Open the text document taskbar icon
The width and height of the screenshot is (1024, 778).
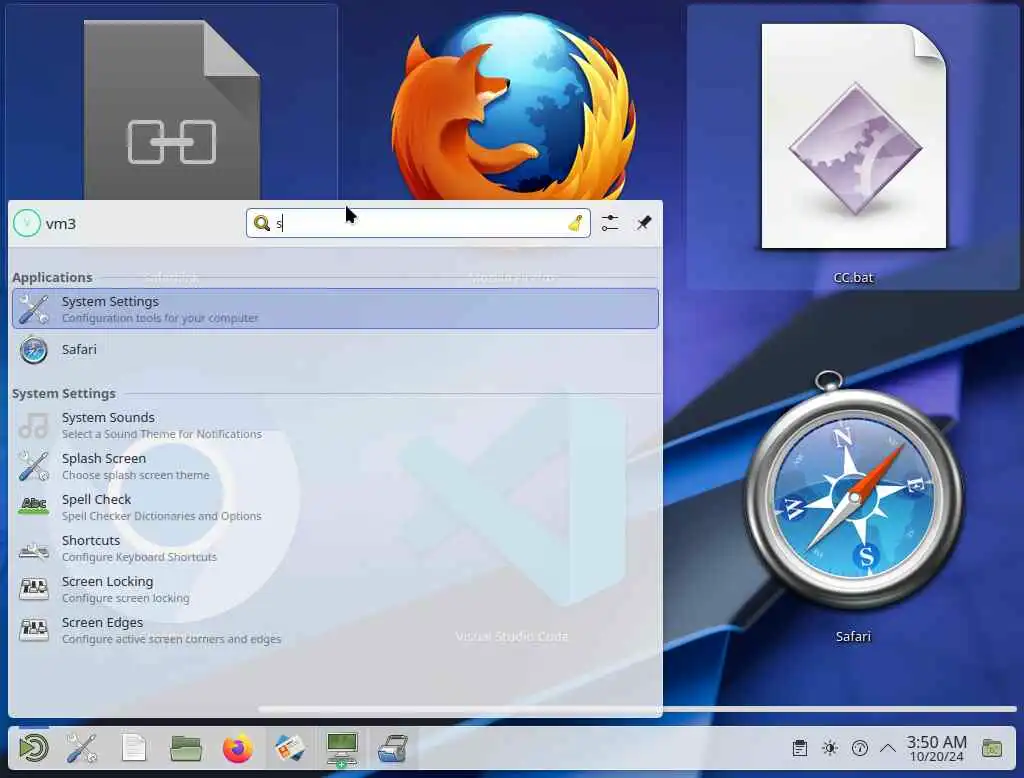(134, 749)
